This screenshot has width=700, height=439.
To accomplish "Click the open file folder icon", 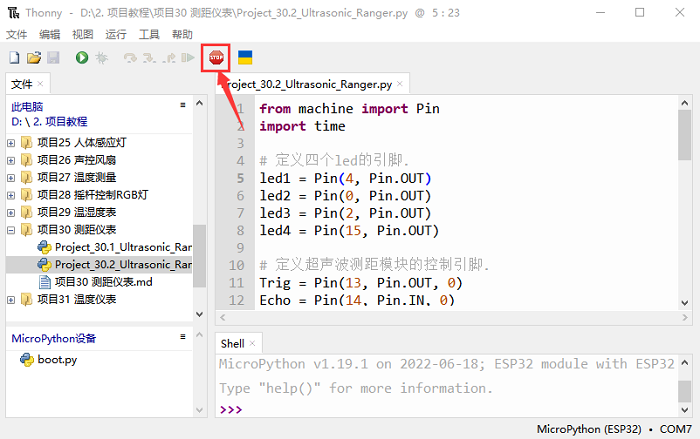I will click(x=34, y=59).
